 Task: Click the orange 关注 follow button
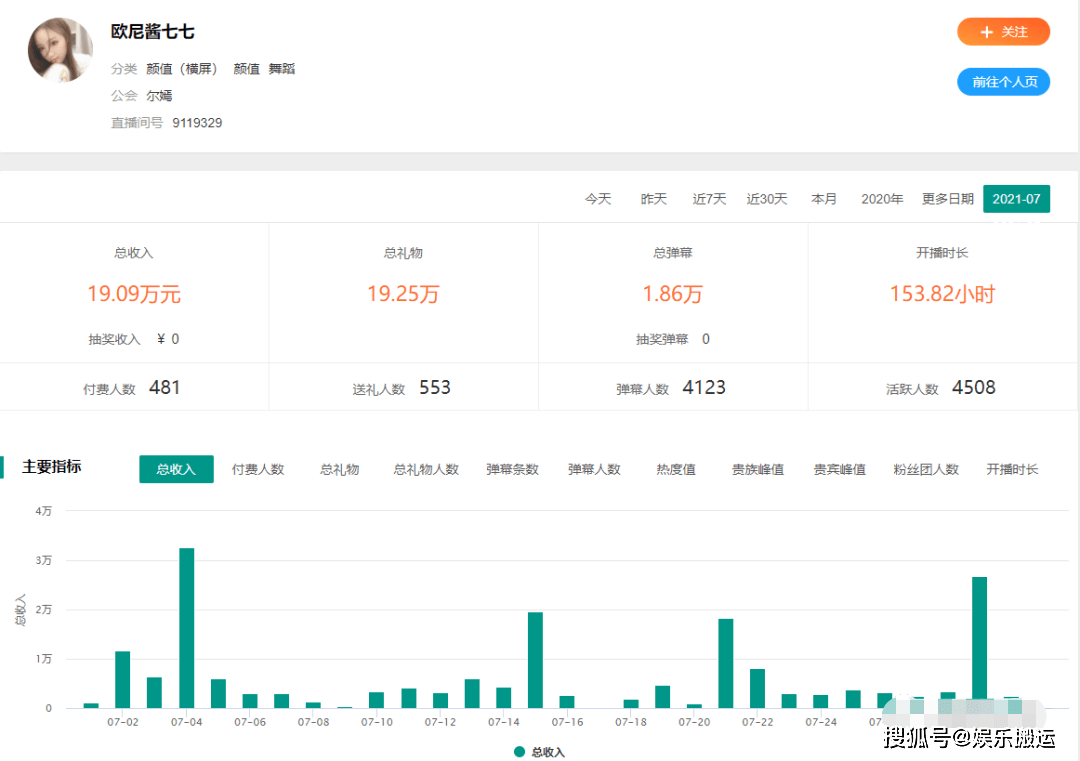point(1003,32)
